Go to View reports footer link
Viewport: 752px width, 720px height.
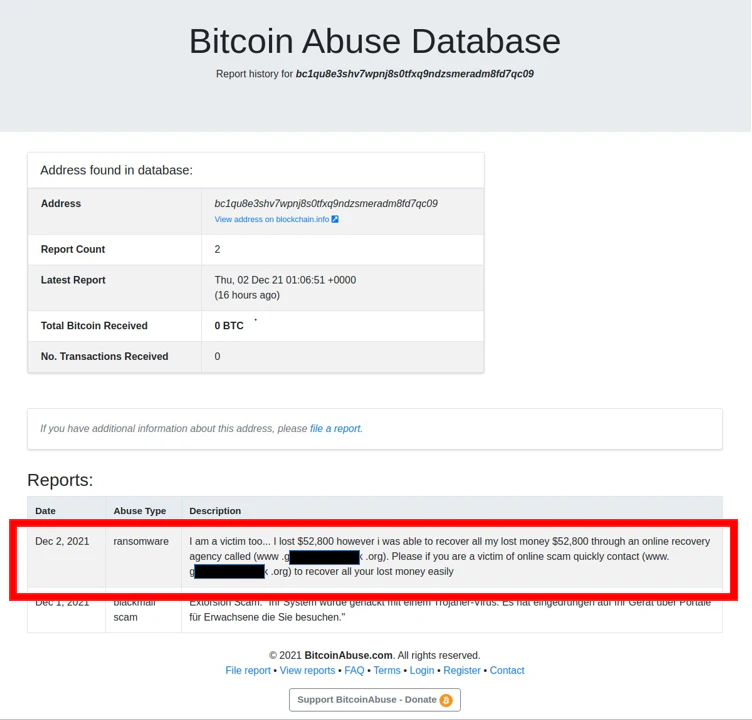(307, 671)
